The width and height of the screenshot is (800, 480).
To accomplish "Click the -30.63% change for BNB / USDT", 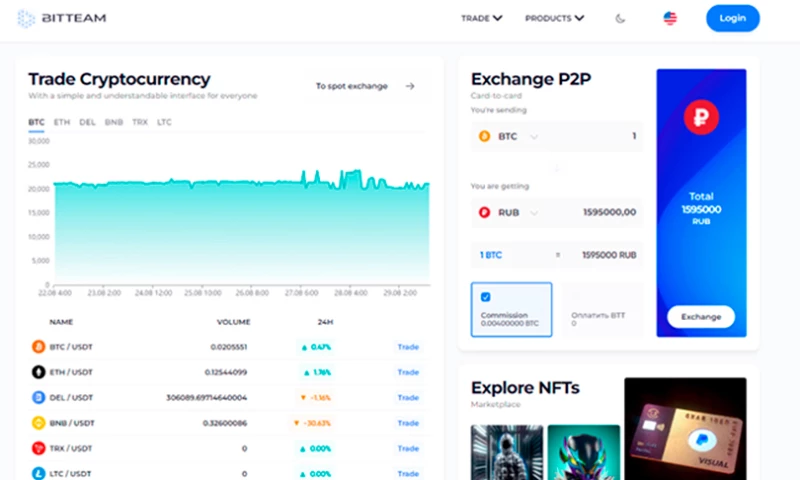I will (313, 423).
